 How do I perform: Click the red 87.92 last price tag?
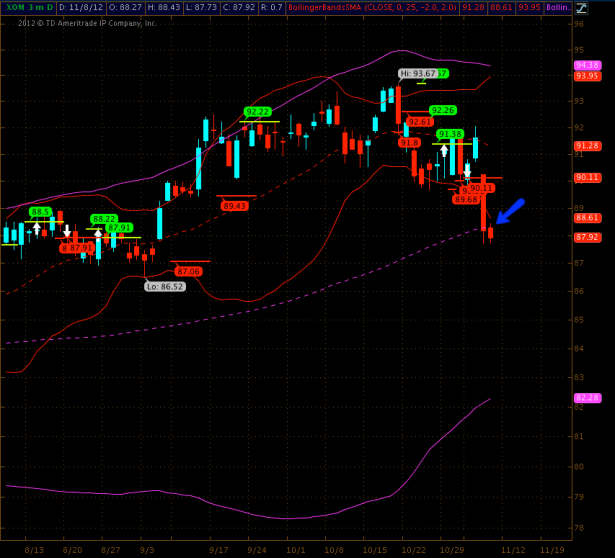[x=587, y=237]
